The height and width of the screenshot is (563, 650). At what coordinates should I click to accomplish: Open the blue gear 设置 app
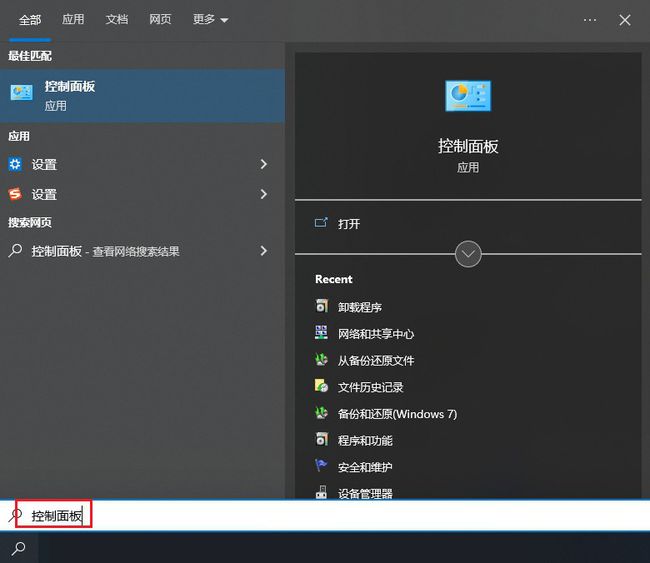coord(44,165)
